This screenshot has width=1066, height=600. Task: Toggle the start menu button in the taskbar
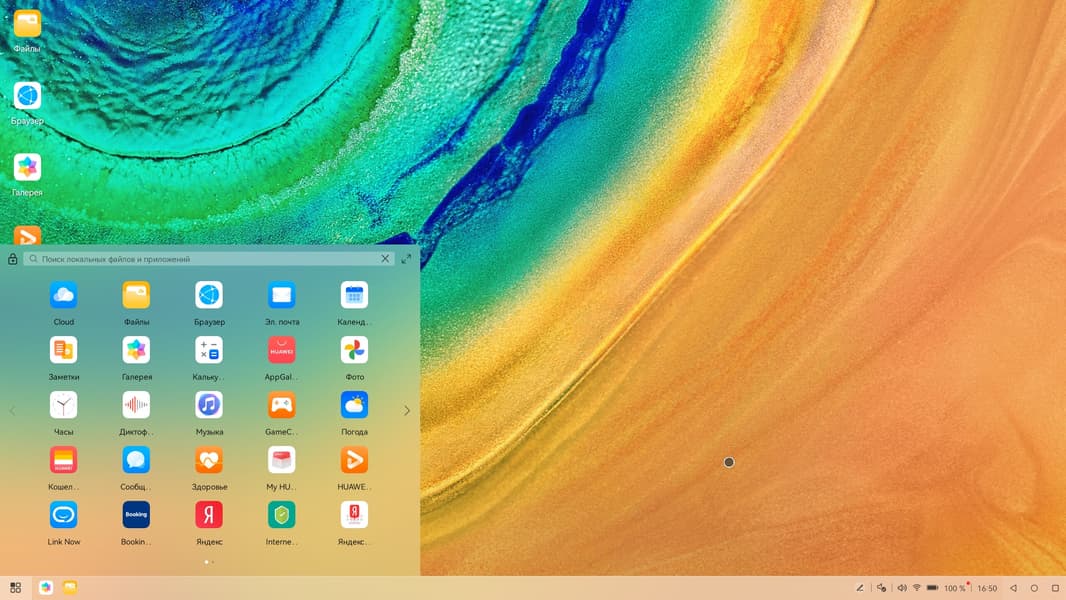[16, 588]
